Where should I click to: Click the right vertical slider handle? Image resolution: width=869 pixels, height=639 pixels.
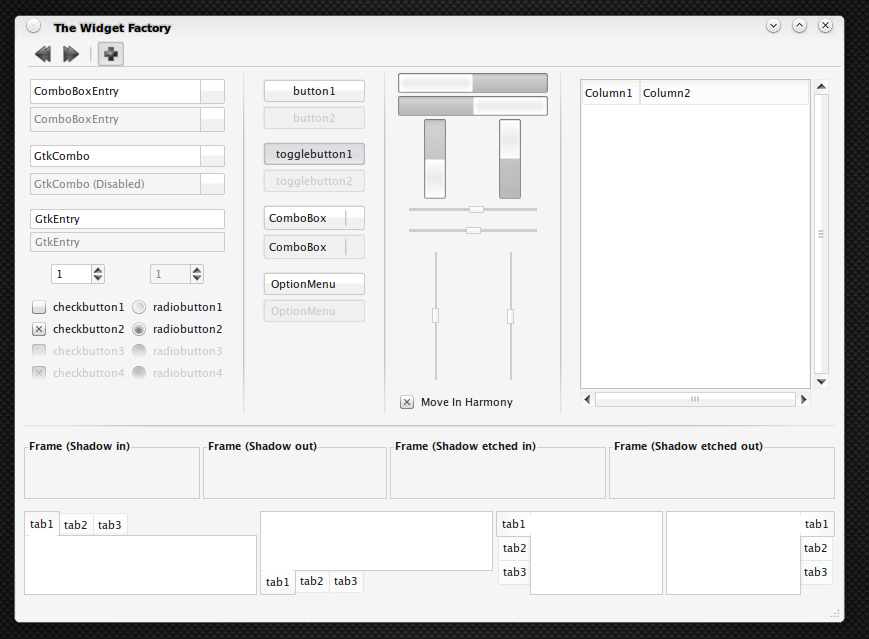pos(510,316)
